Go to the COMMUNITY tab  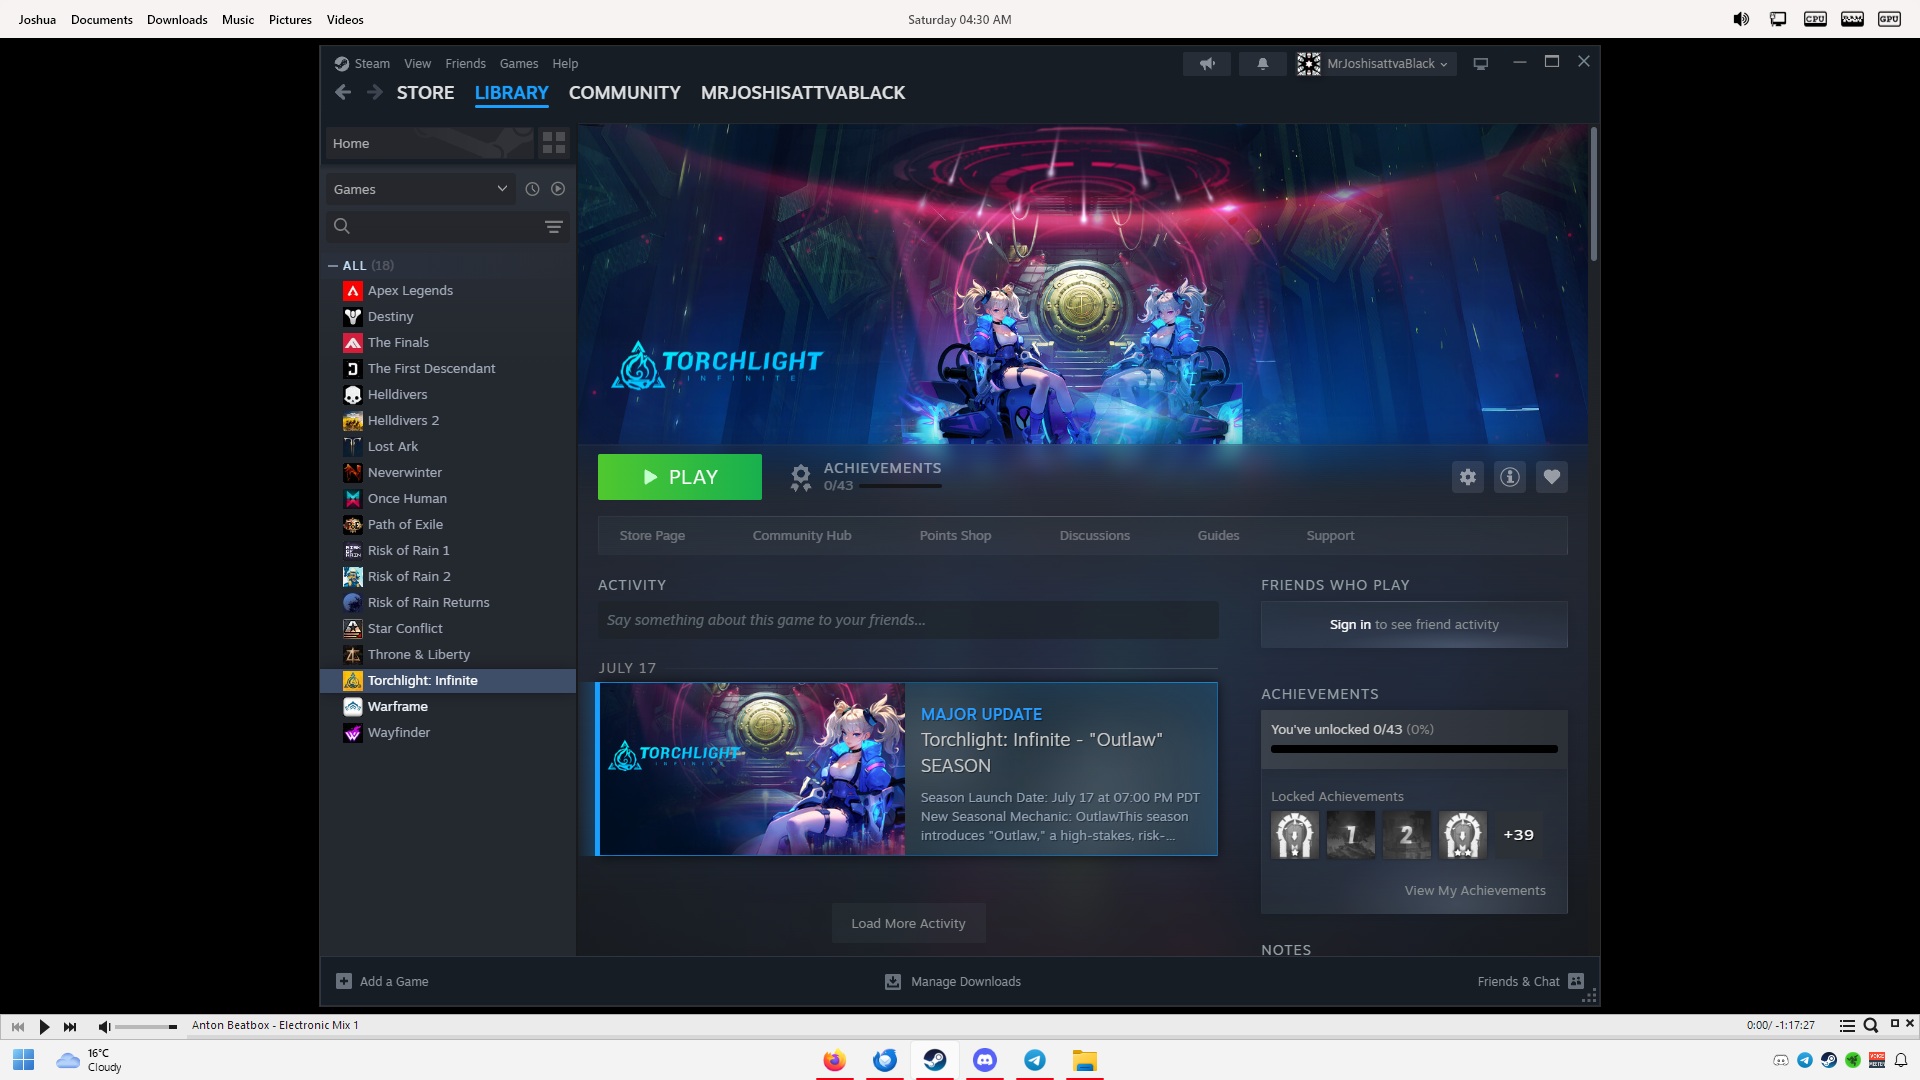point(624,92)
